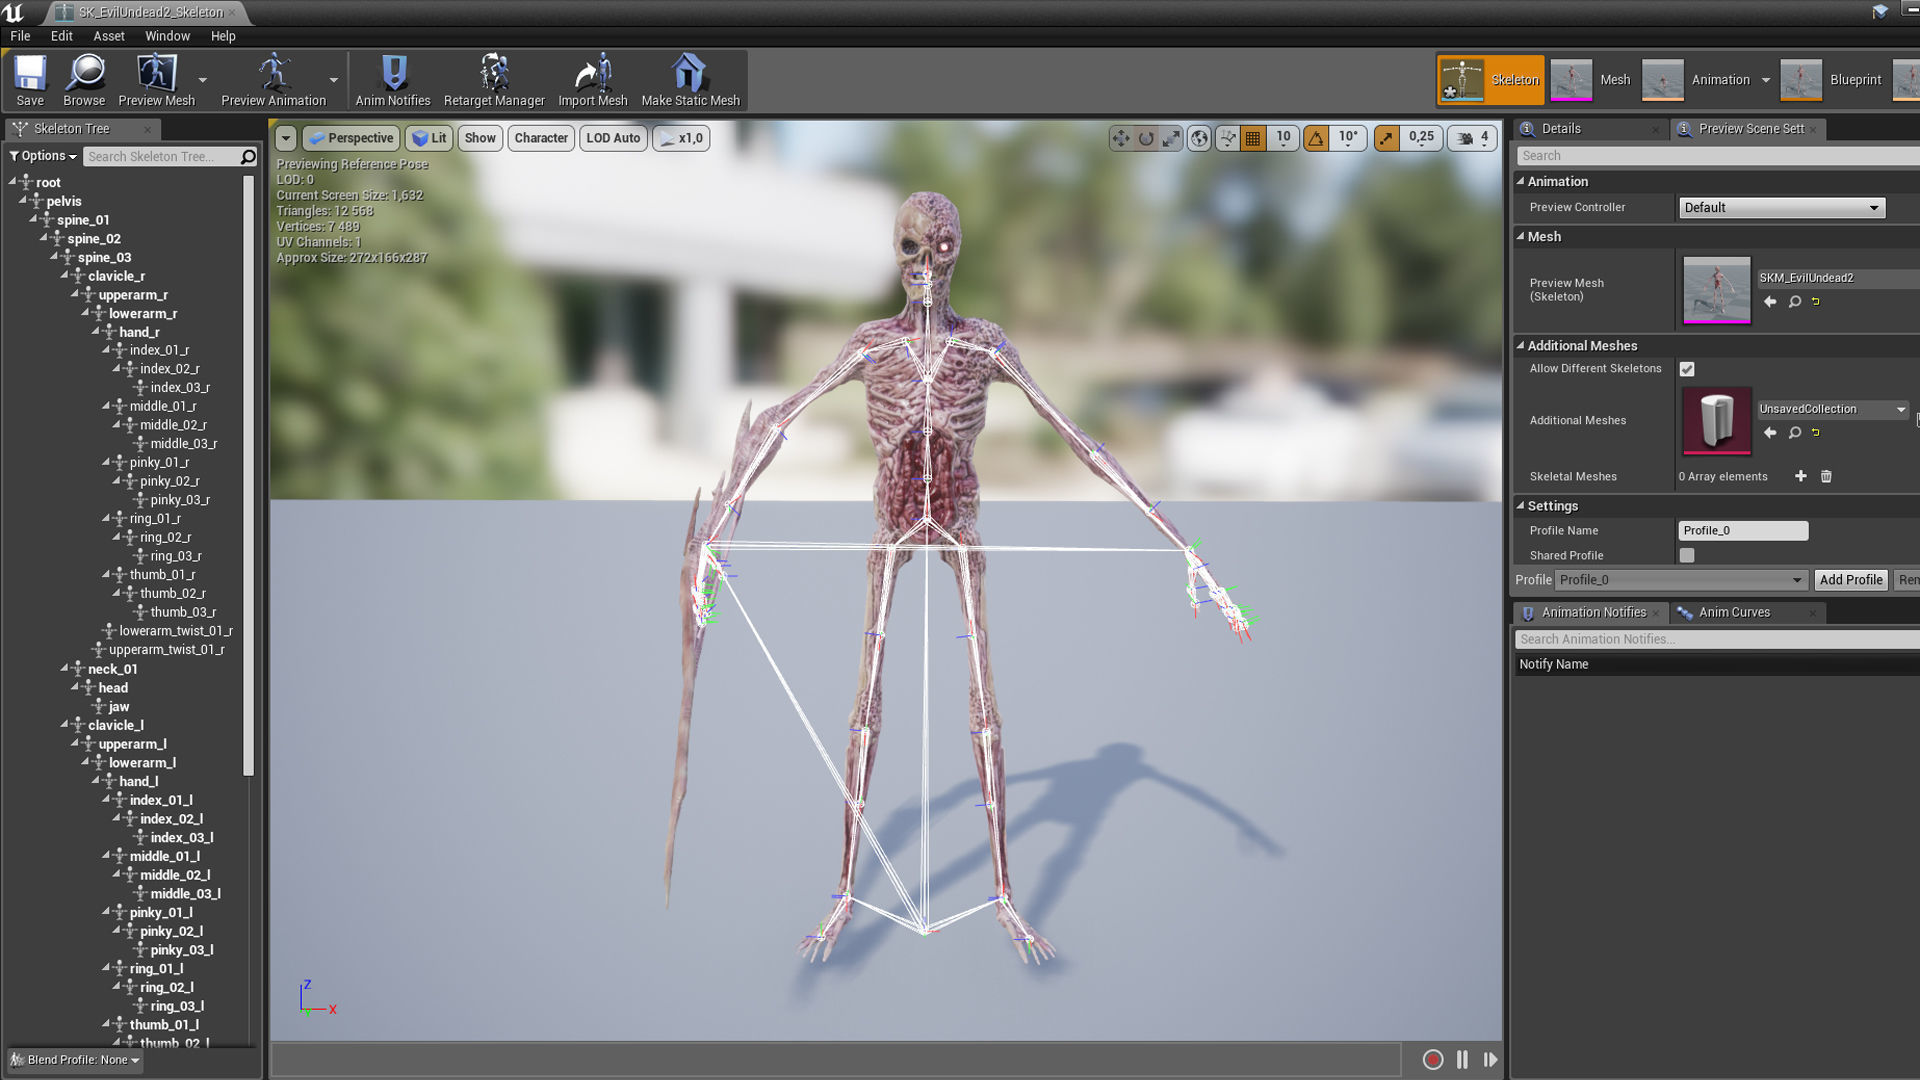Add element to Skeletal Meshes array
This screenshot has width=1920, height=1080.
[1800, 476]
